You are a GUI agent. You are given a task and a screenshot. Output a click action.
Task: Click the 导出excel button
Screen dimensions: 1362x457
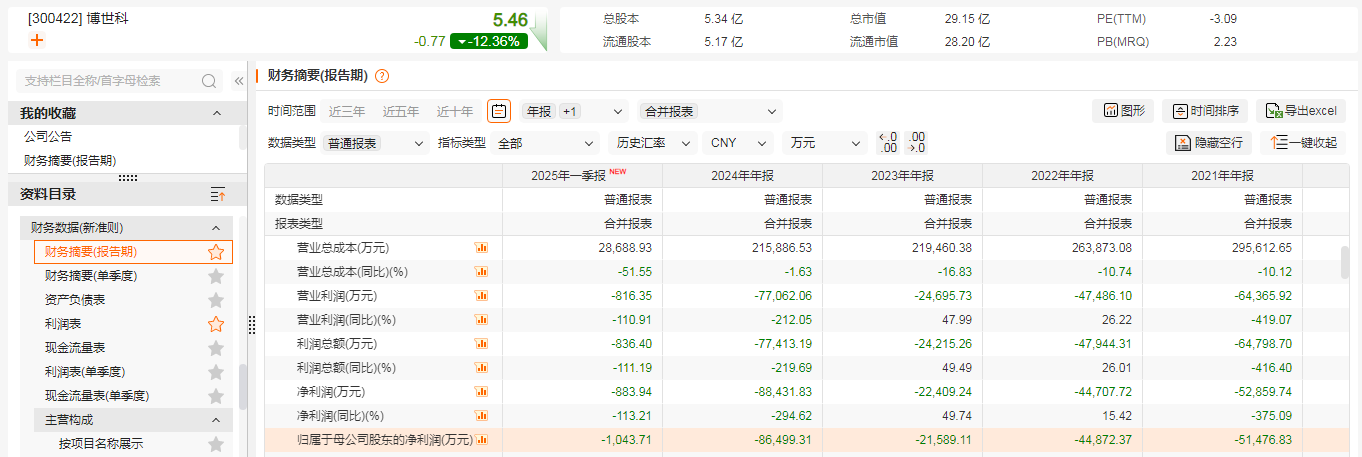tap(1300, 111)
